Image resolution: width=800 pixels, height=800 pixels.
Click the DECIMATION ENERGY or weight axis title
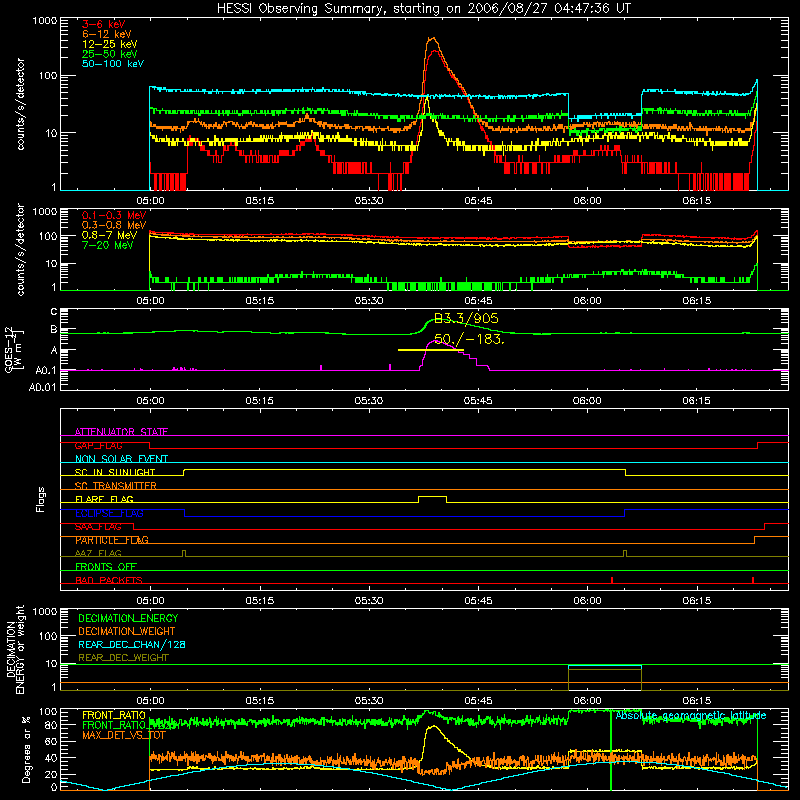point(15,649)
